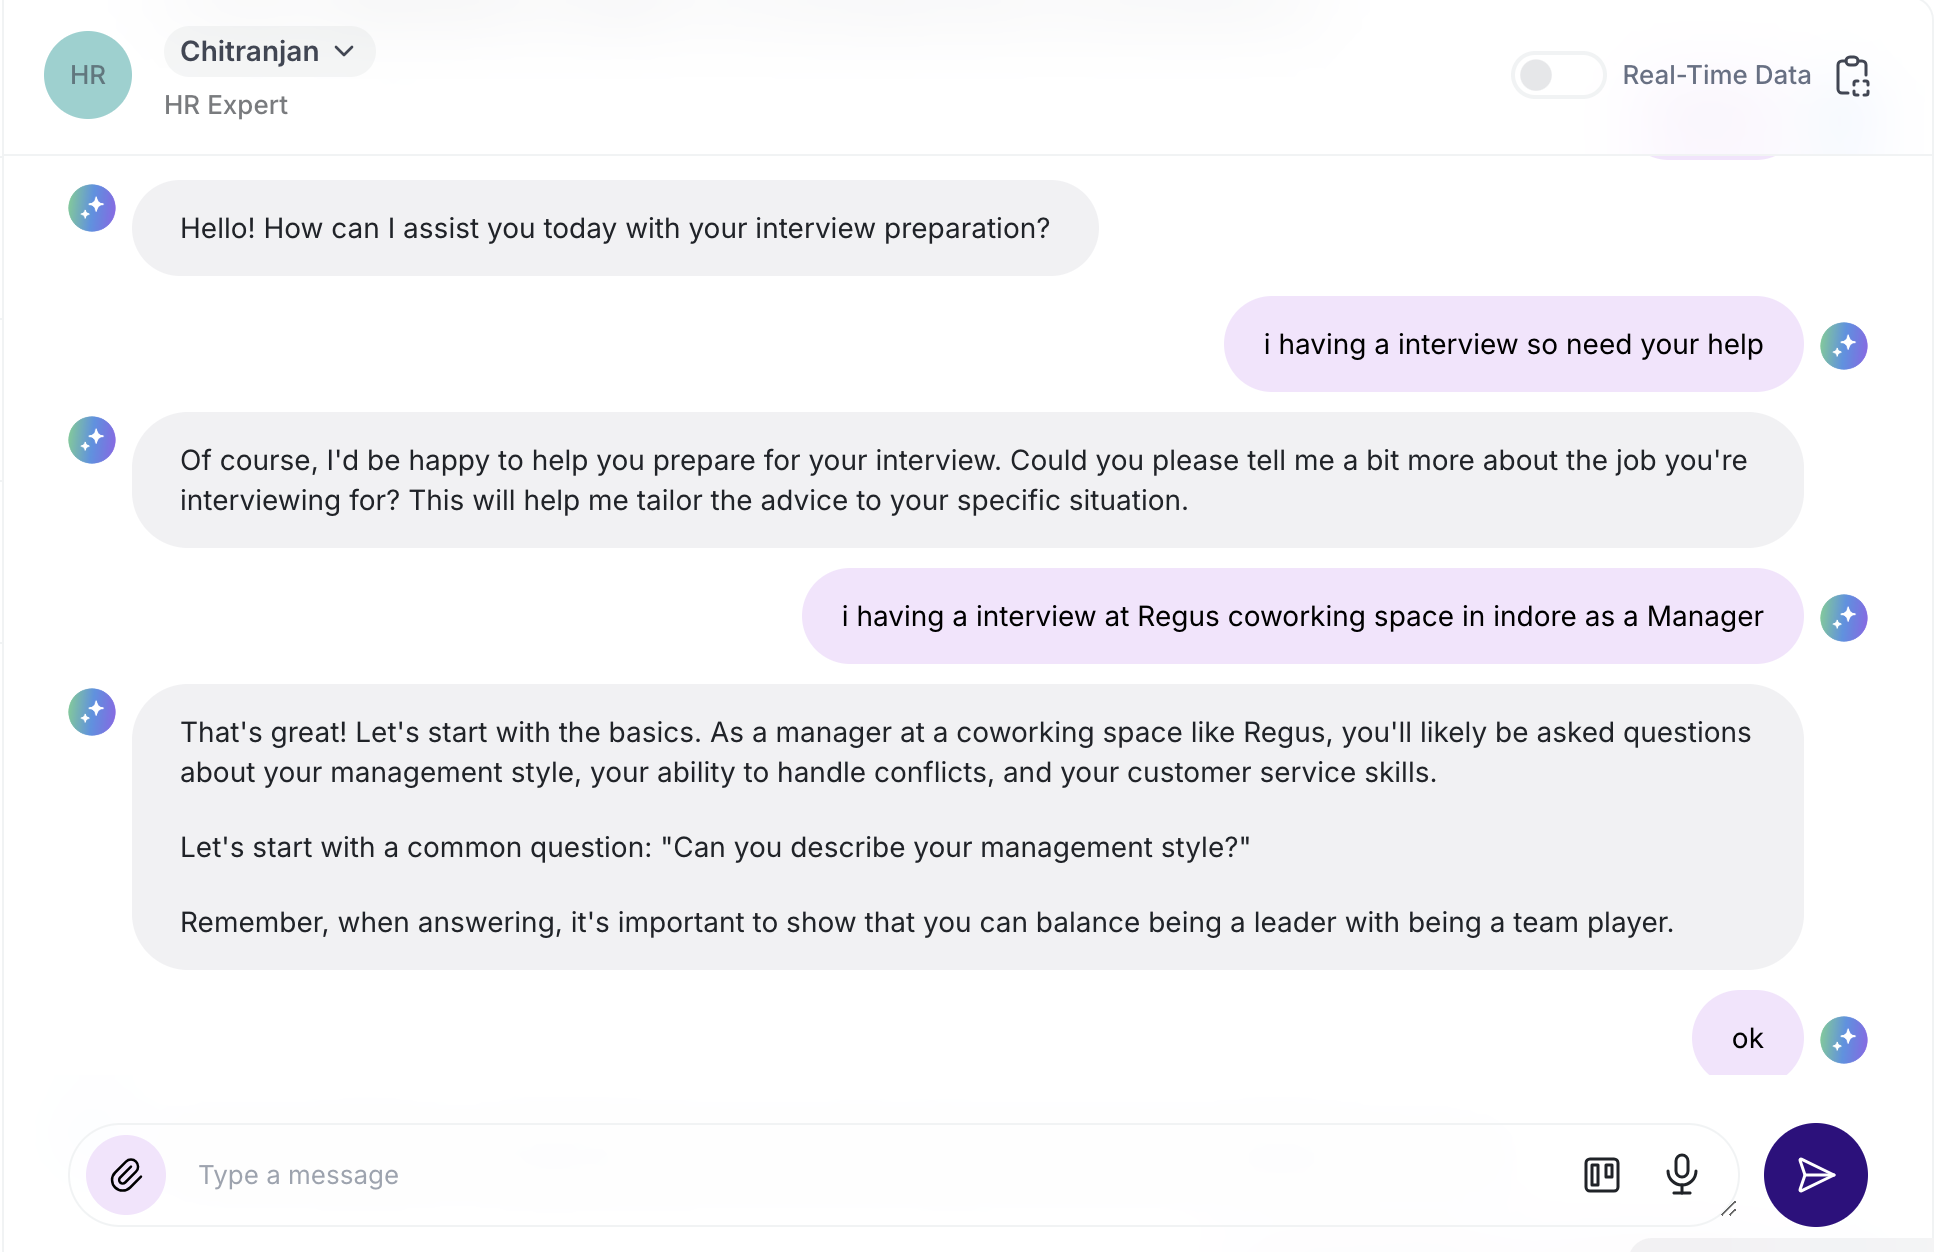Click the HR avatar at top left
Screen dimensions: 1934x1252
87,75
